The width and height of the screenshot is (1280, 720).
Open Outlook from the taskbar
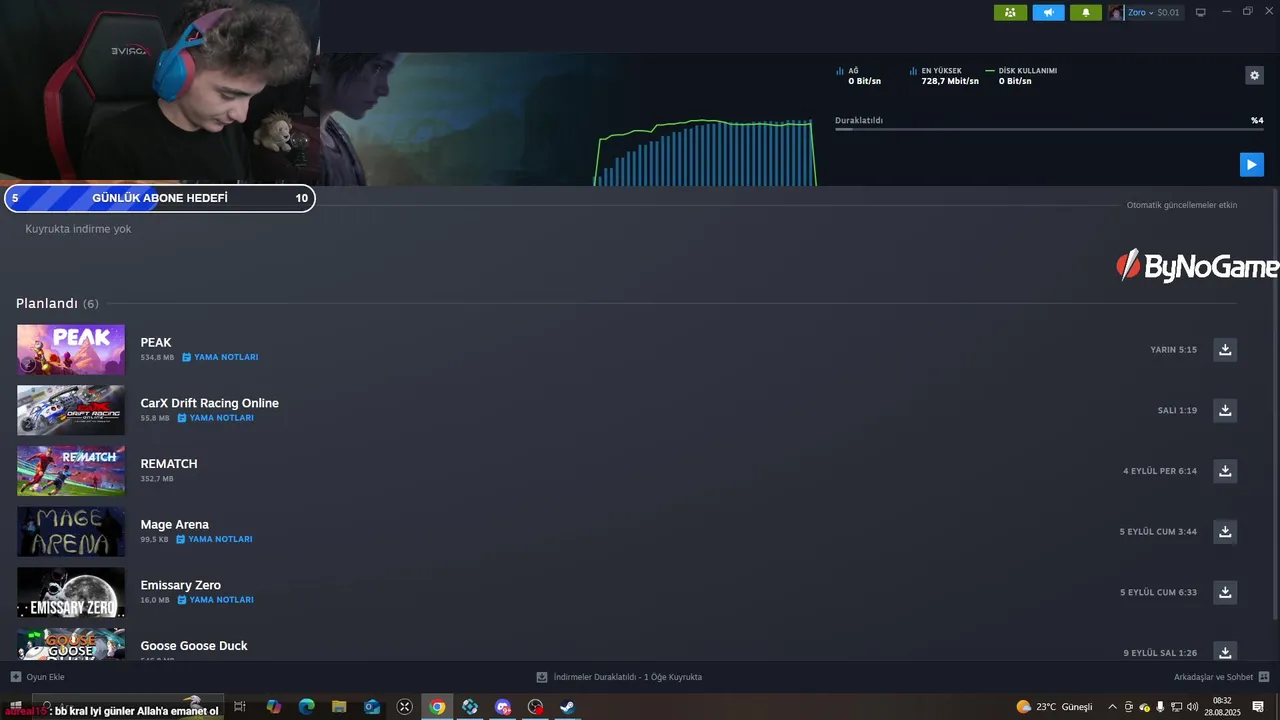pos(372,707)
